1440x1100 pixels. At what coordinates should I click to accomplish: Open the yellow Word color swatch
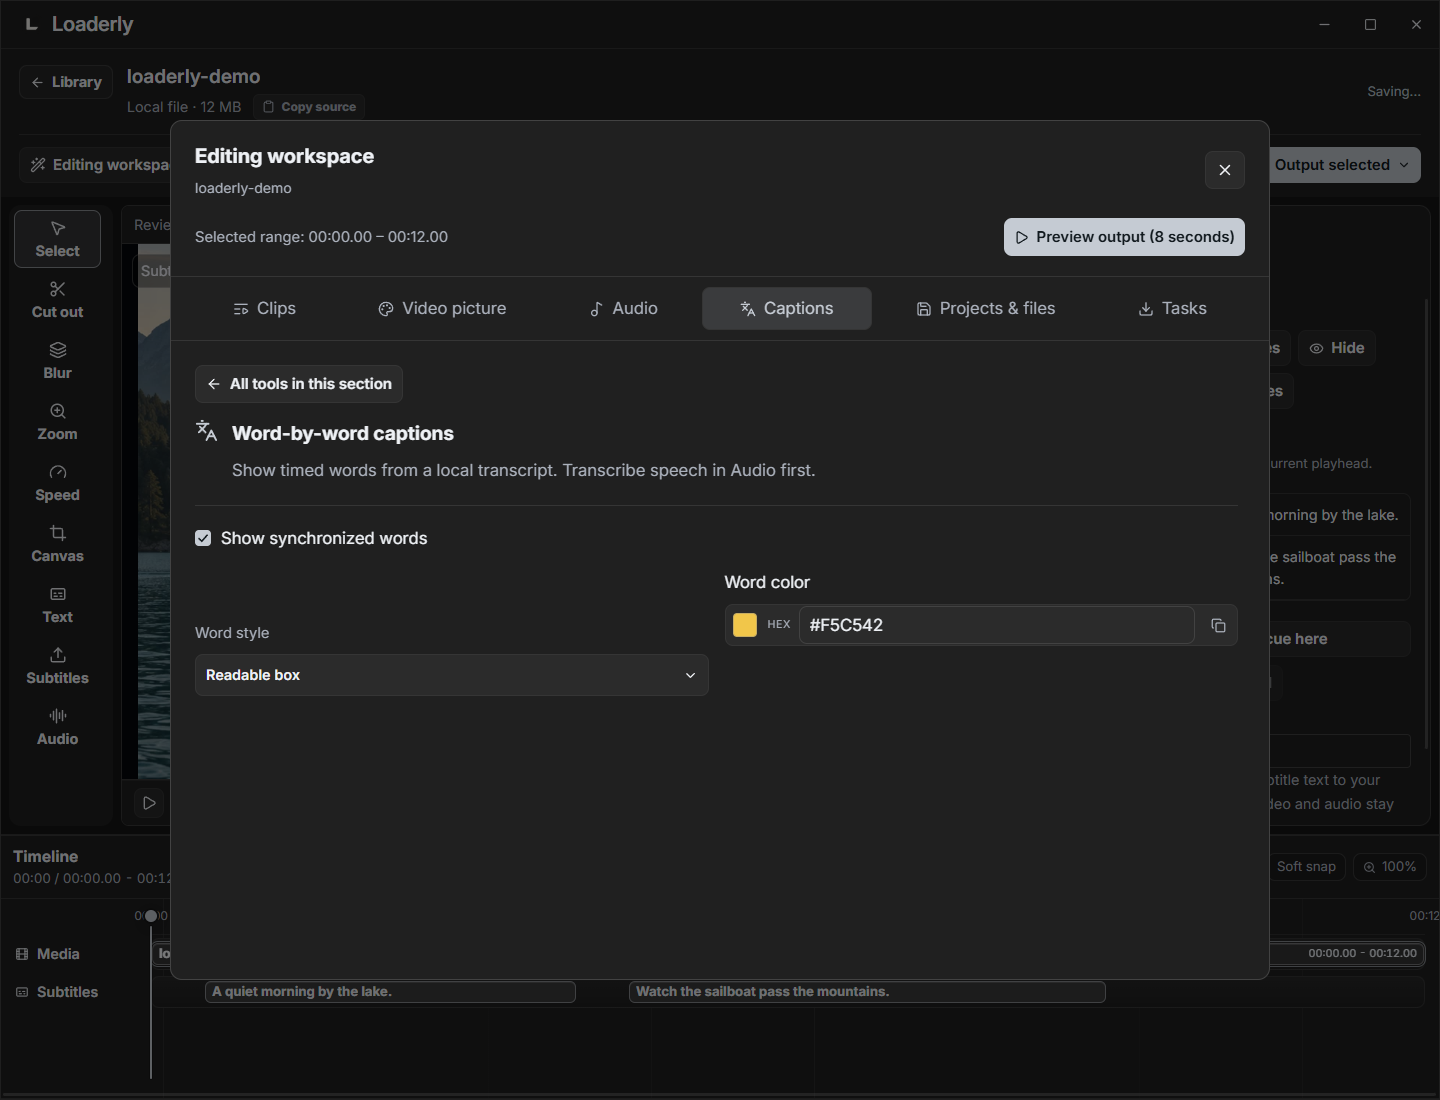coord(745,625)
